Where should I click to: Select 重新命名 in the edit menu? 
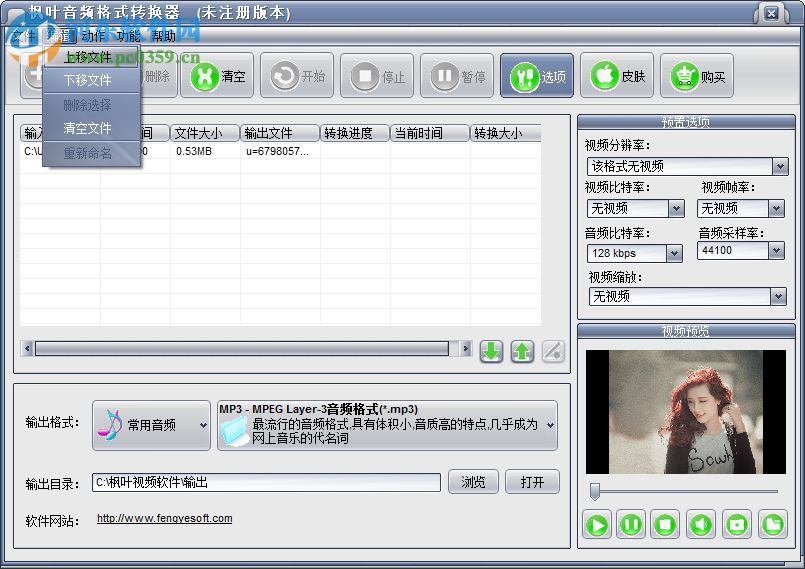[91, 153]
